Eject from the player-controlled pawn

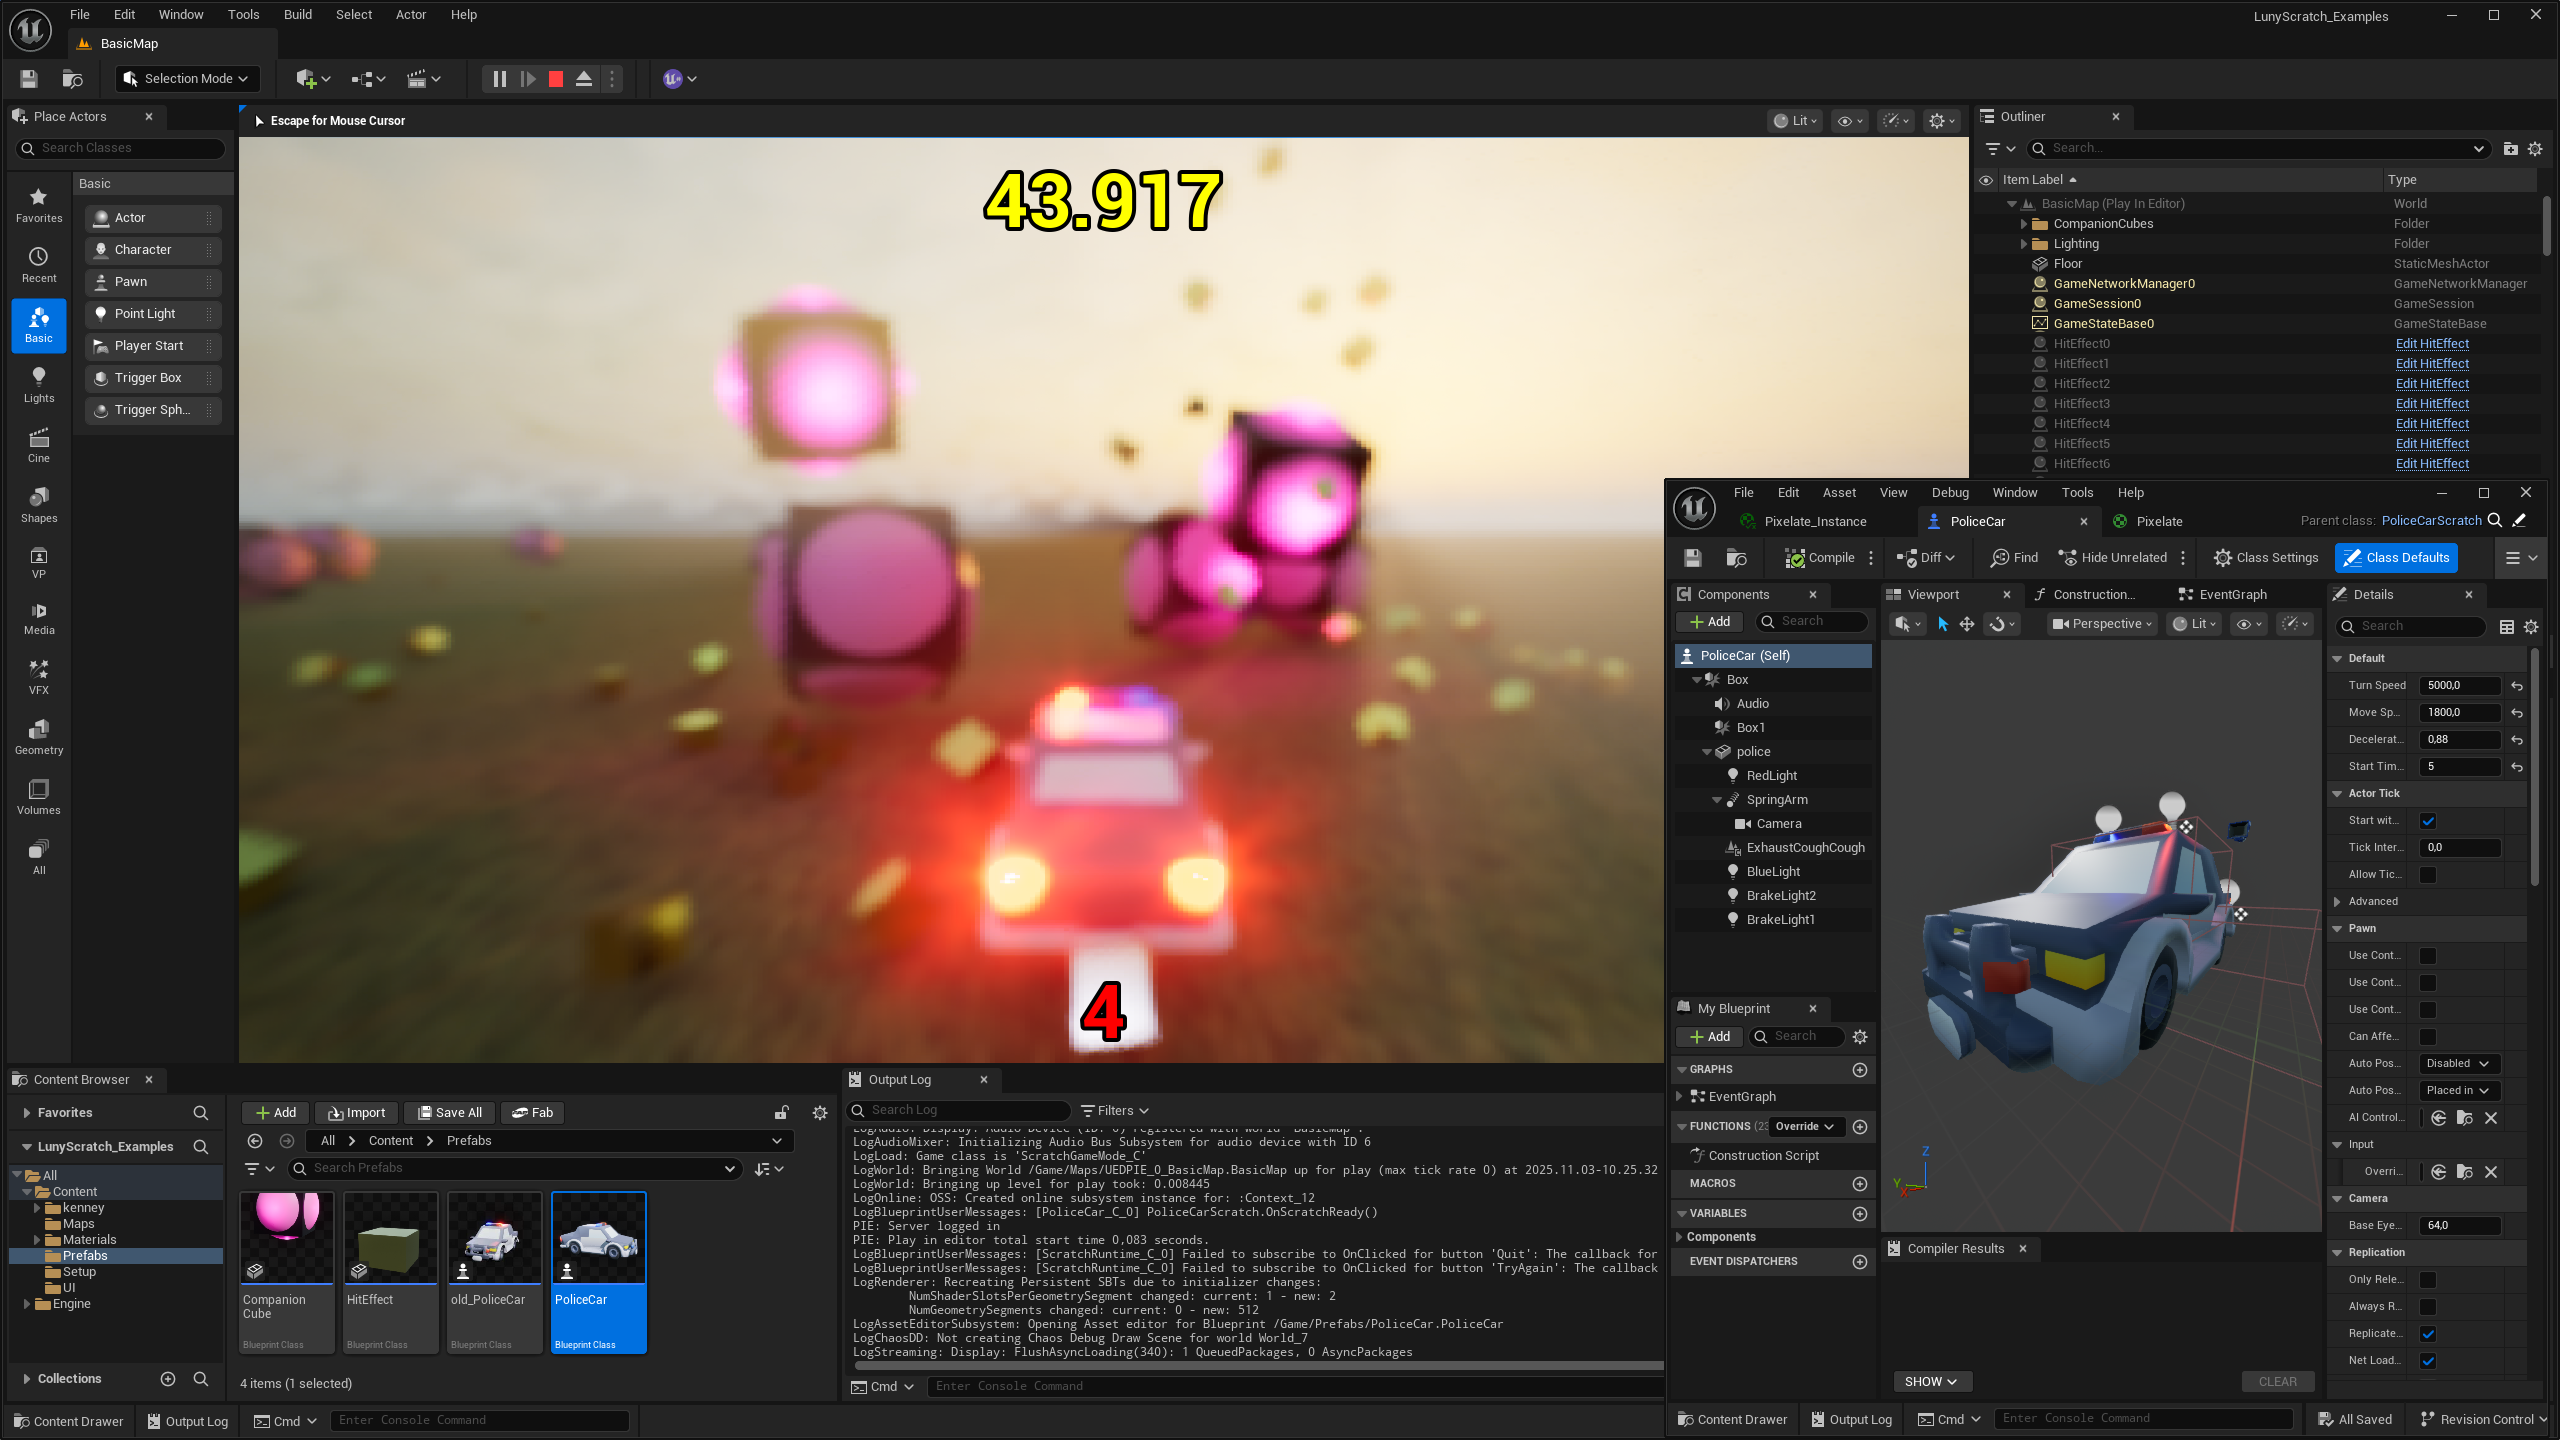tap(584, 79)
